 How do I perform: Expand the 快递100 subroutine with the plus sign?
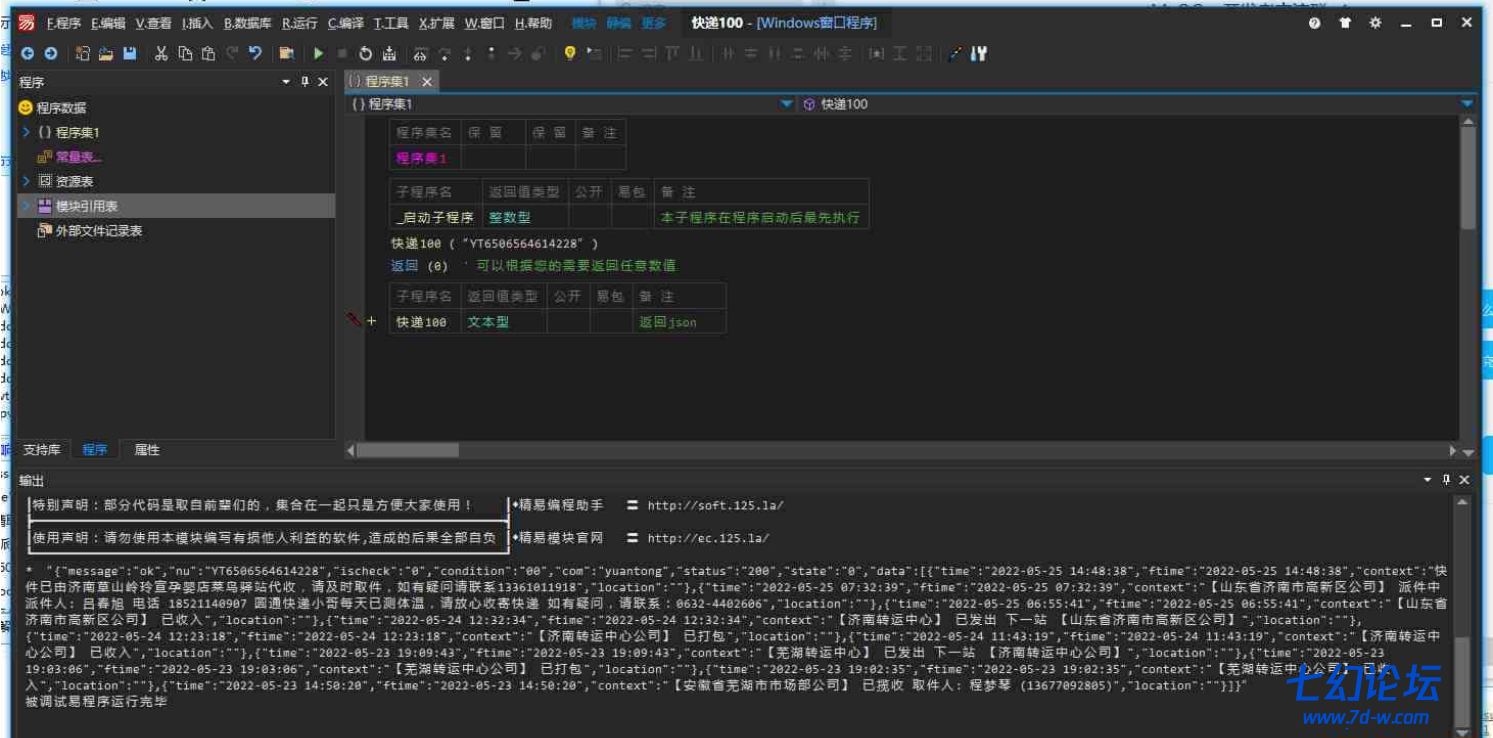point(372,321)
